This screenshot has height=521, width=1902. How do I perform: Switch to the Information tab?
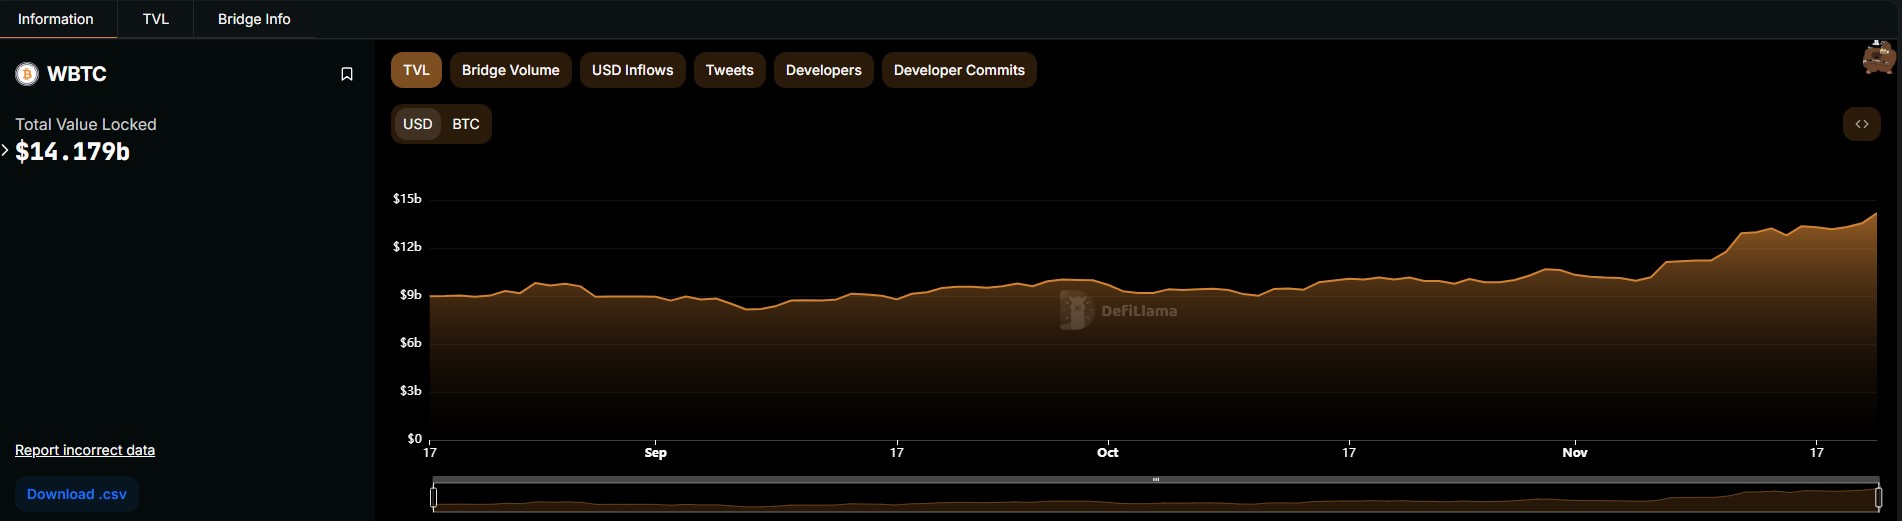(56, 19)
